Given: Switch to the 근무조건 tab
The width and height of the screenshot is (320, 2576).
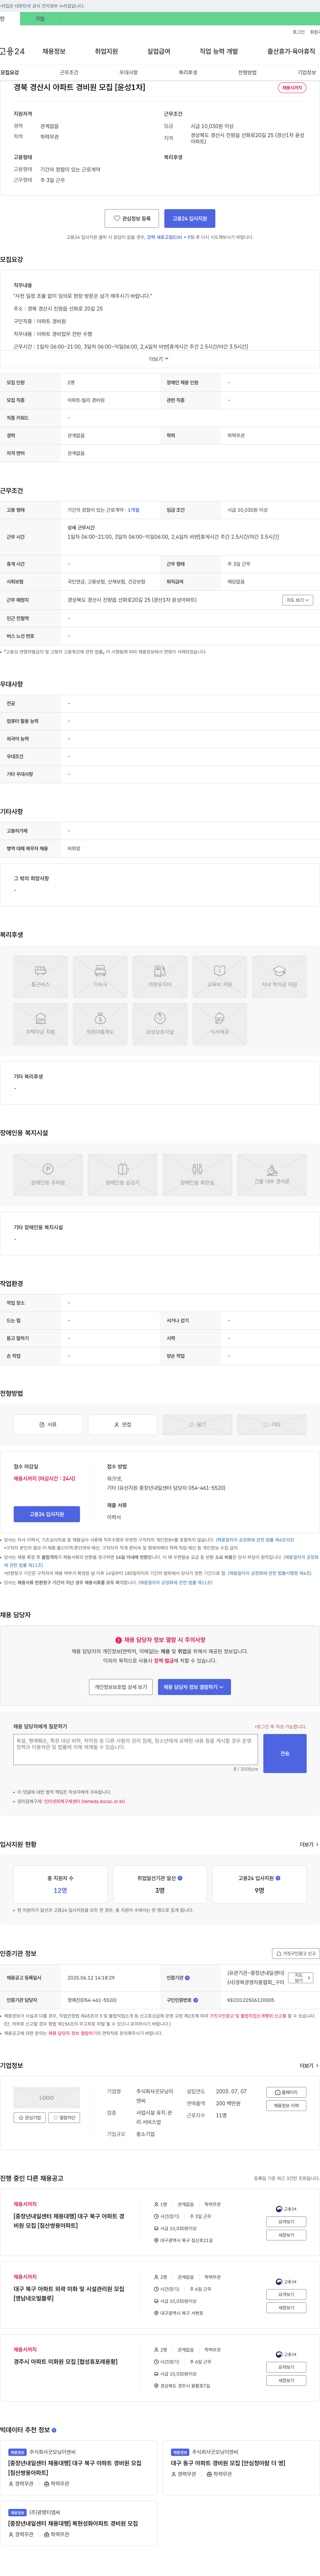Looking at the screenshot, I should click(x=69, y=72).
